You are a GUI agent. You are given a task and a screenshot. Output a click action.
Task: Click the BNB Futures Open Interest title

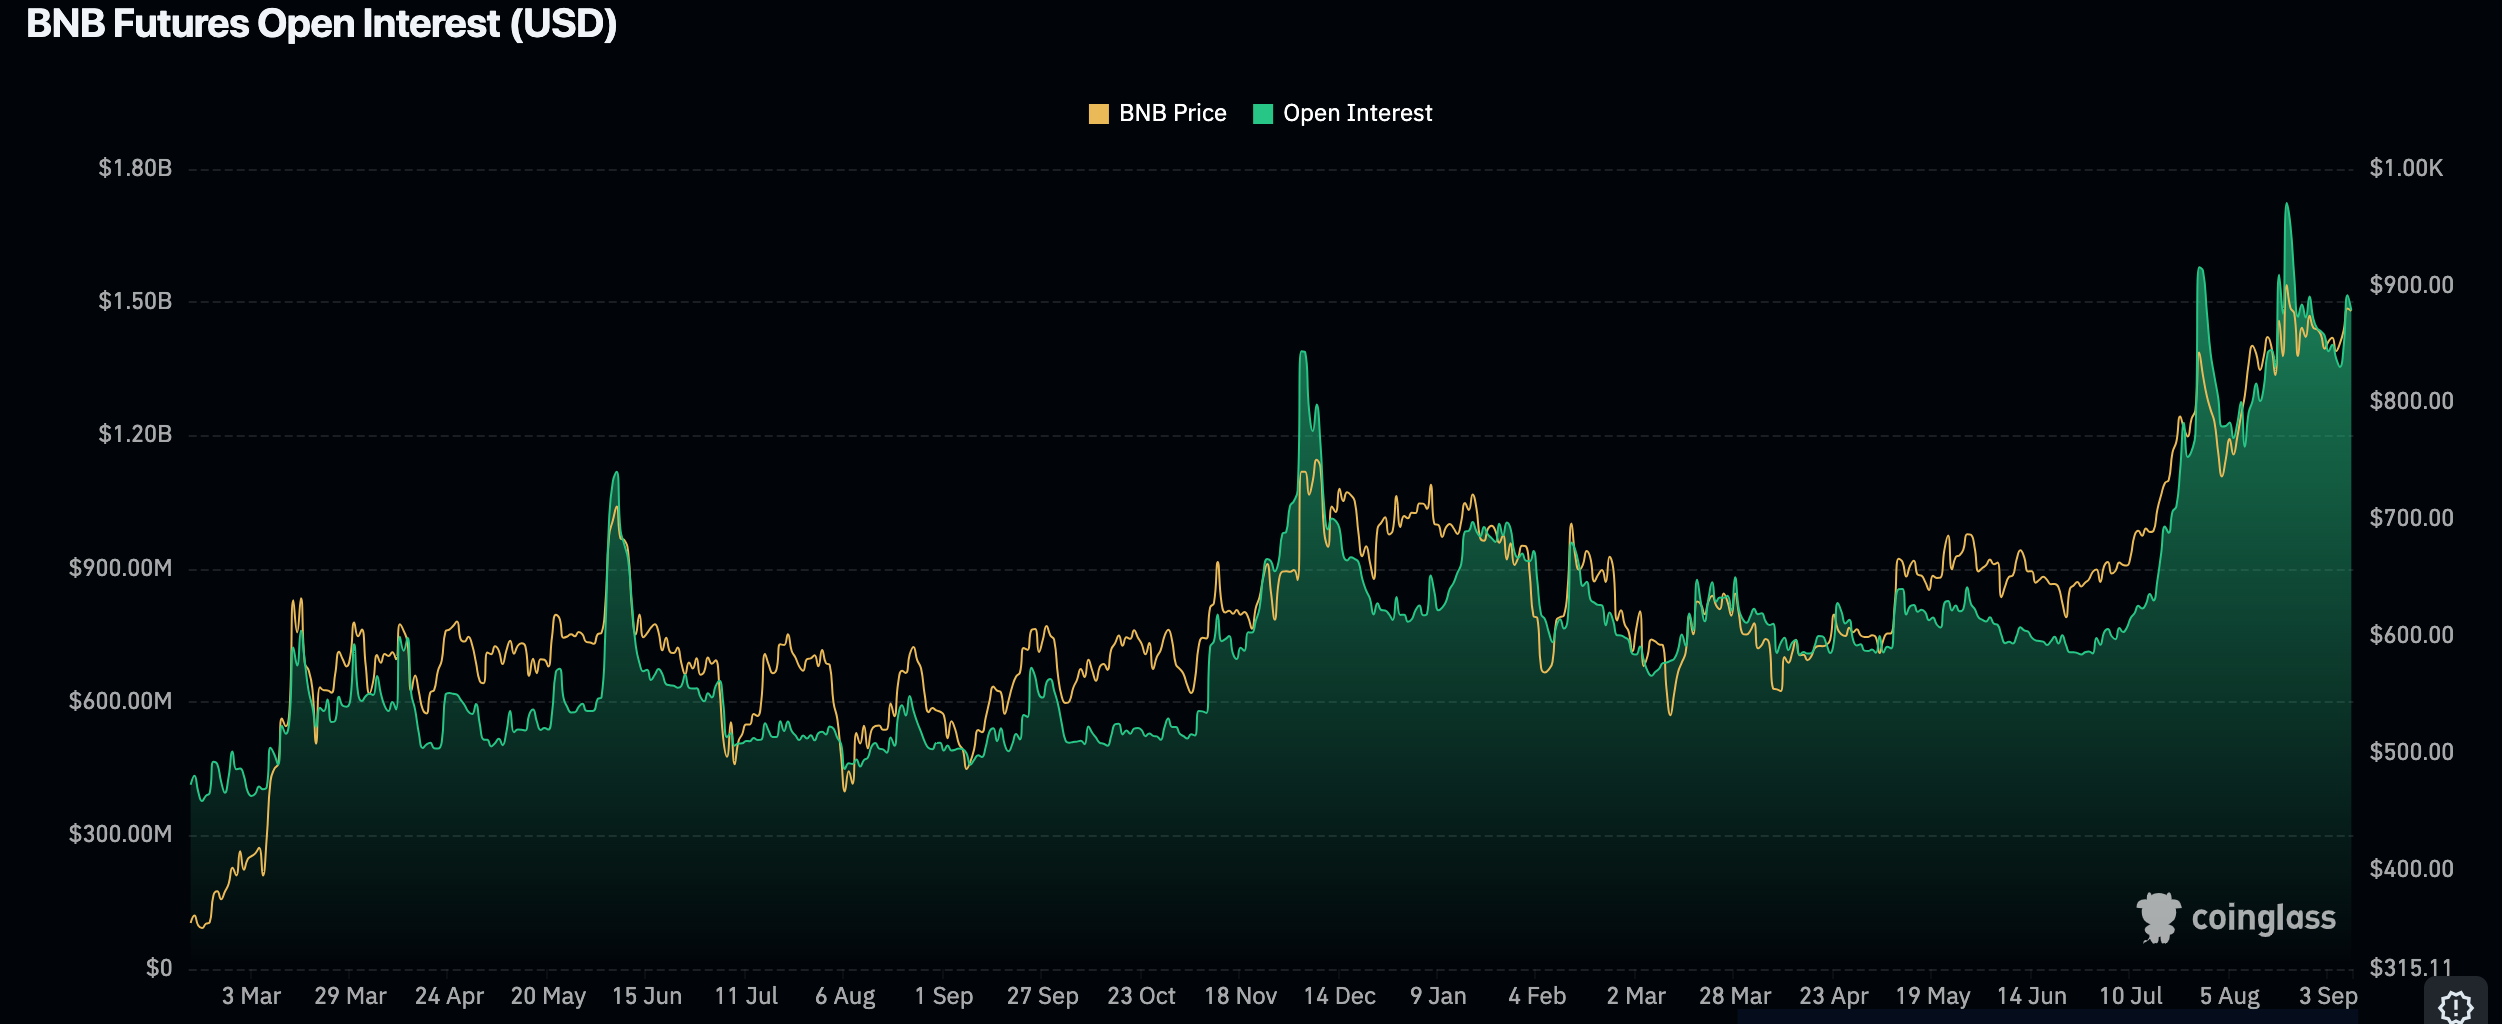click(321, 24)
